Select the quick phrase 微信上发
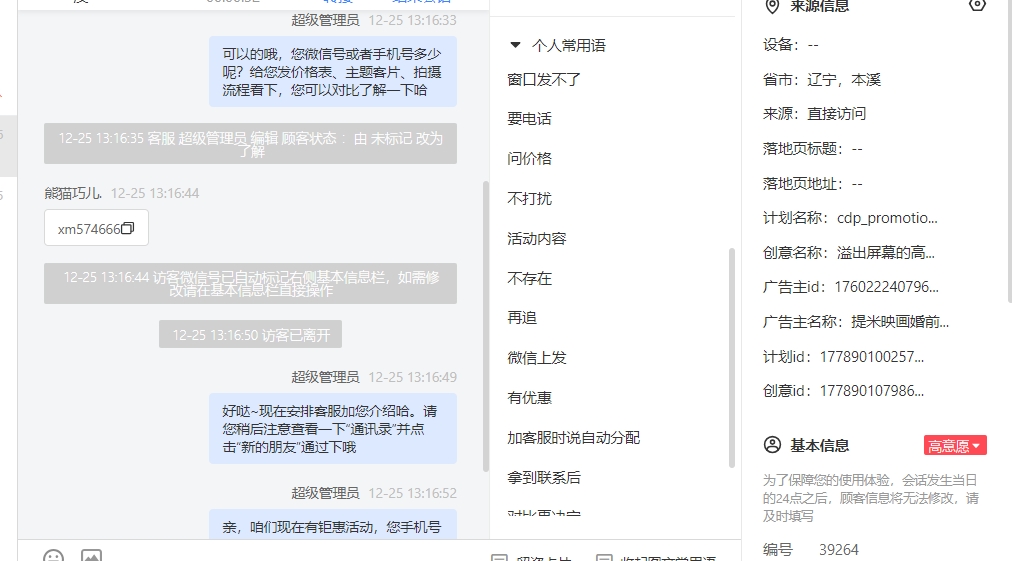 click(x=536, y=358)
